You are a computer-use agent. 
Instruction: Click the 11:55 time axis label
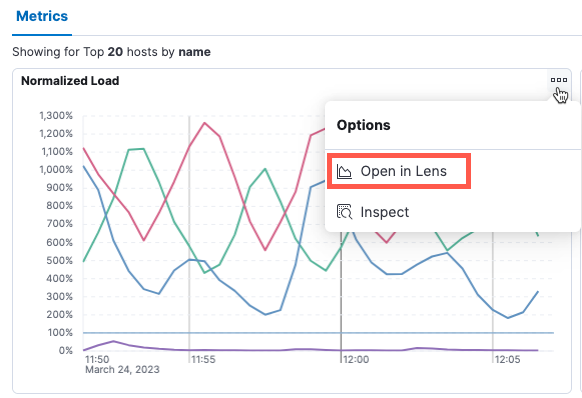click(x=203, y=359)
